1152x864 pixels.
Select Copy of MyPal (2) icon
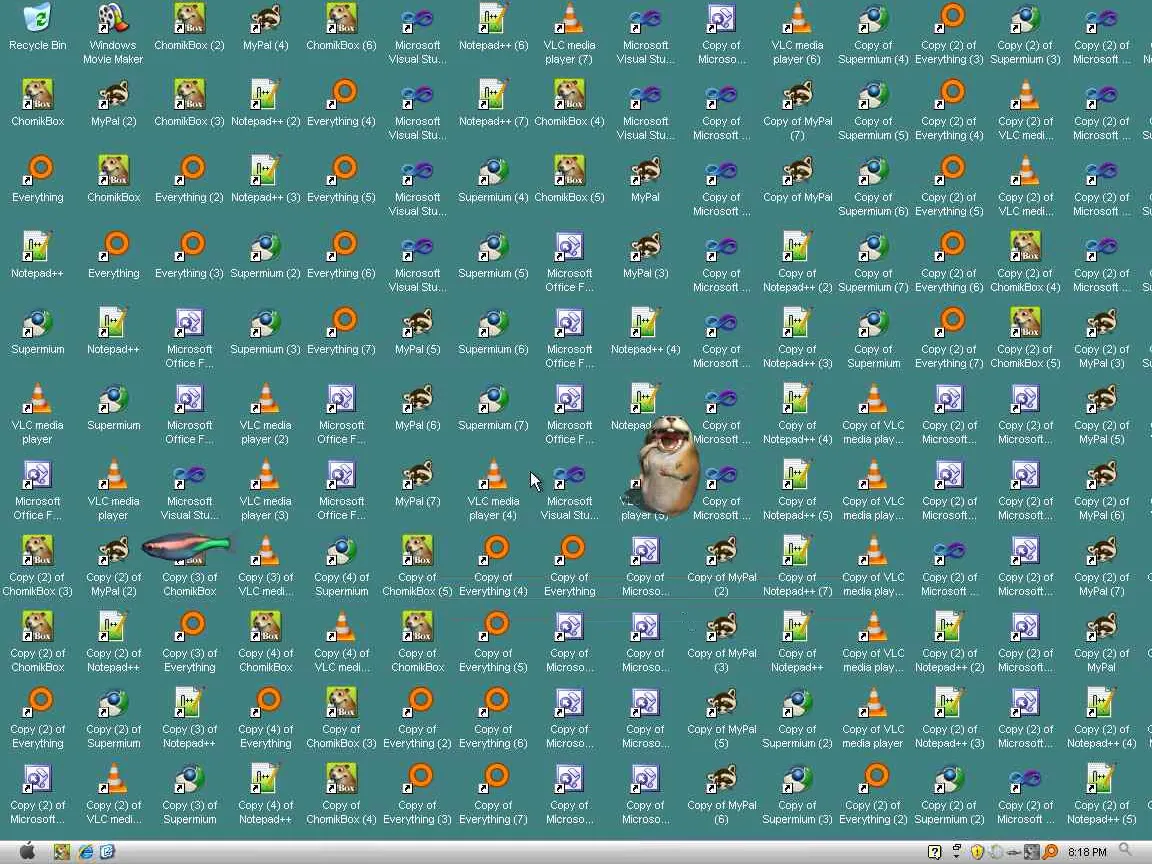721,566
